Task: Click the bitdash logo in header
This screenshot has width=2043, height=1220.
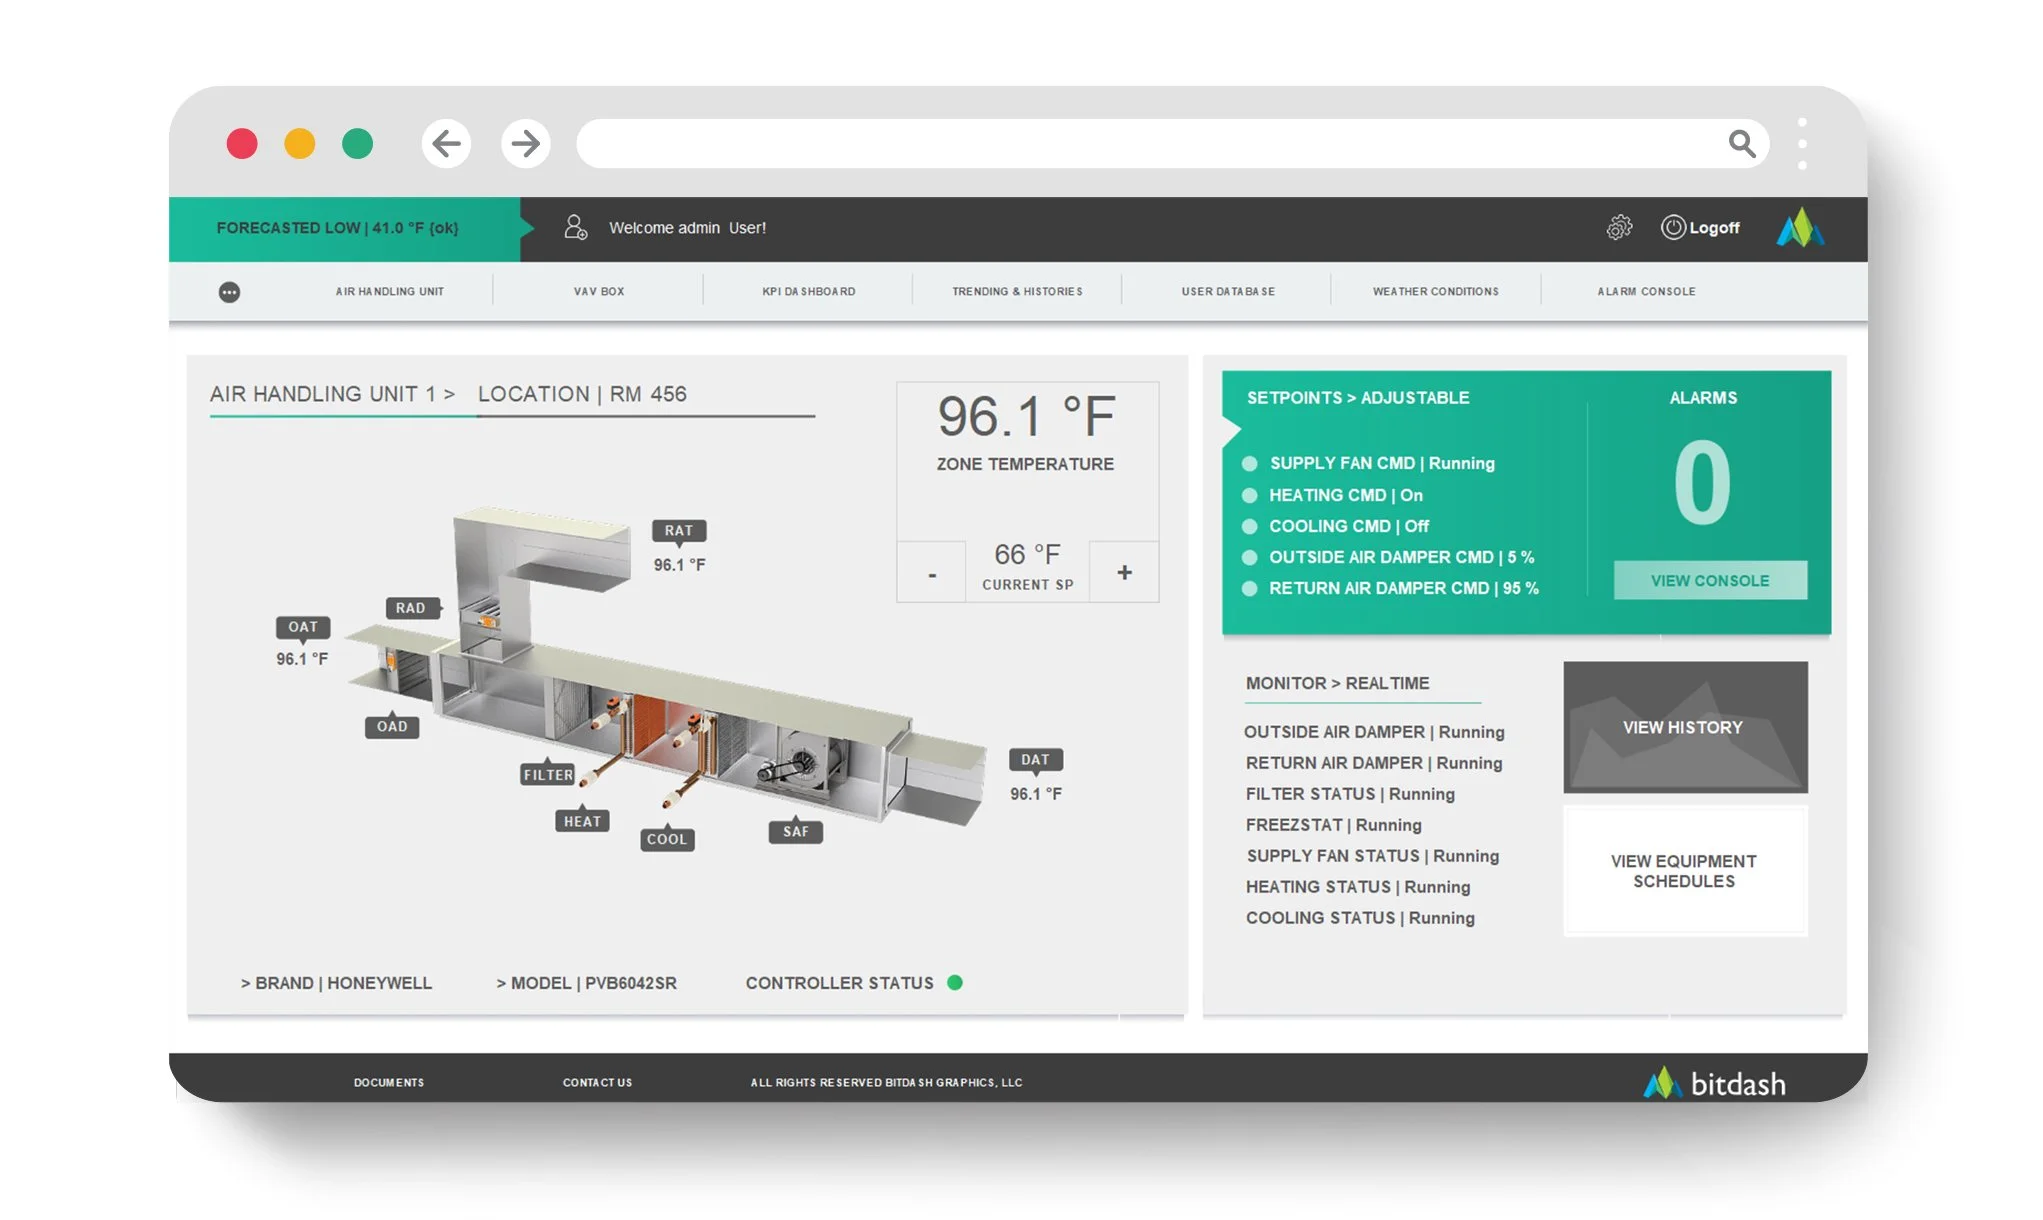Action: 1800,228
